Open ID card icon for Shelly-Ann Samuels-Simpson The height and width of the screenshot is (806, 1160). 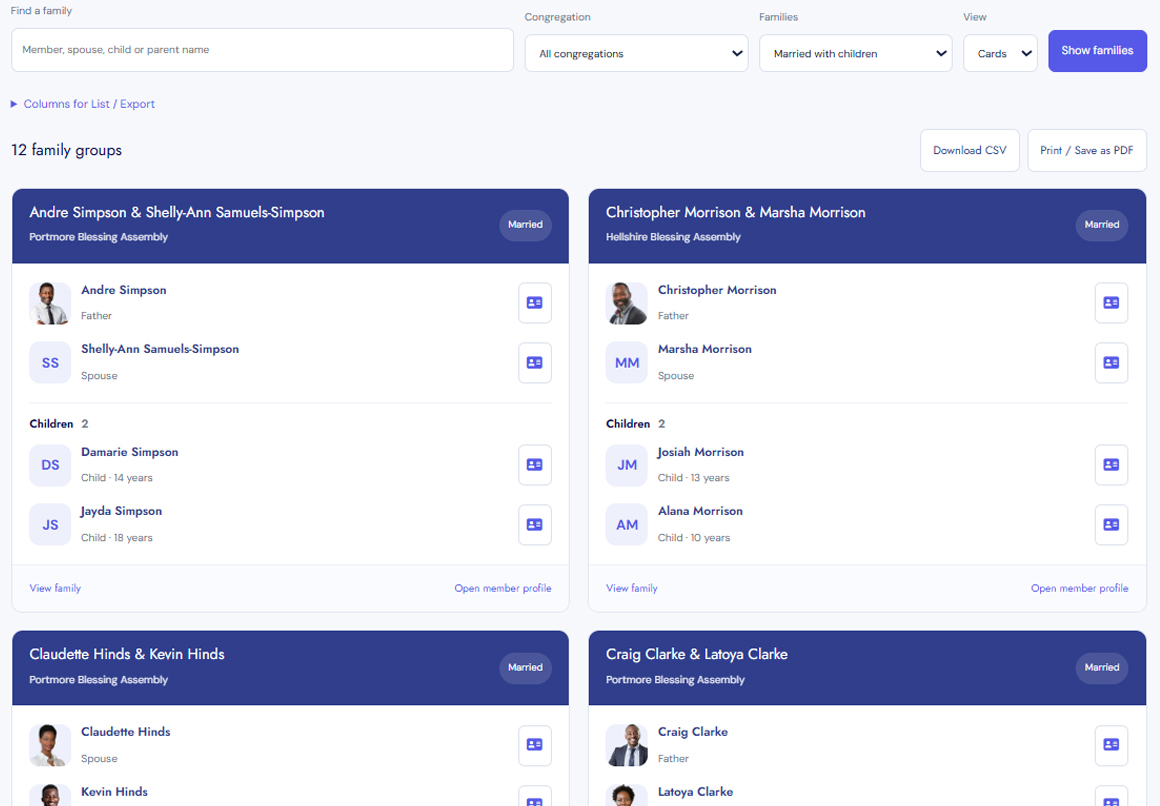(x=534, y=363)
